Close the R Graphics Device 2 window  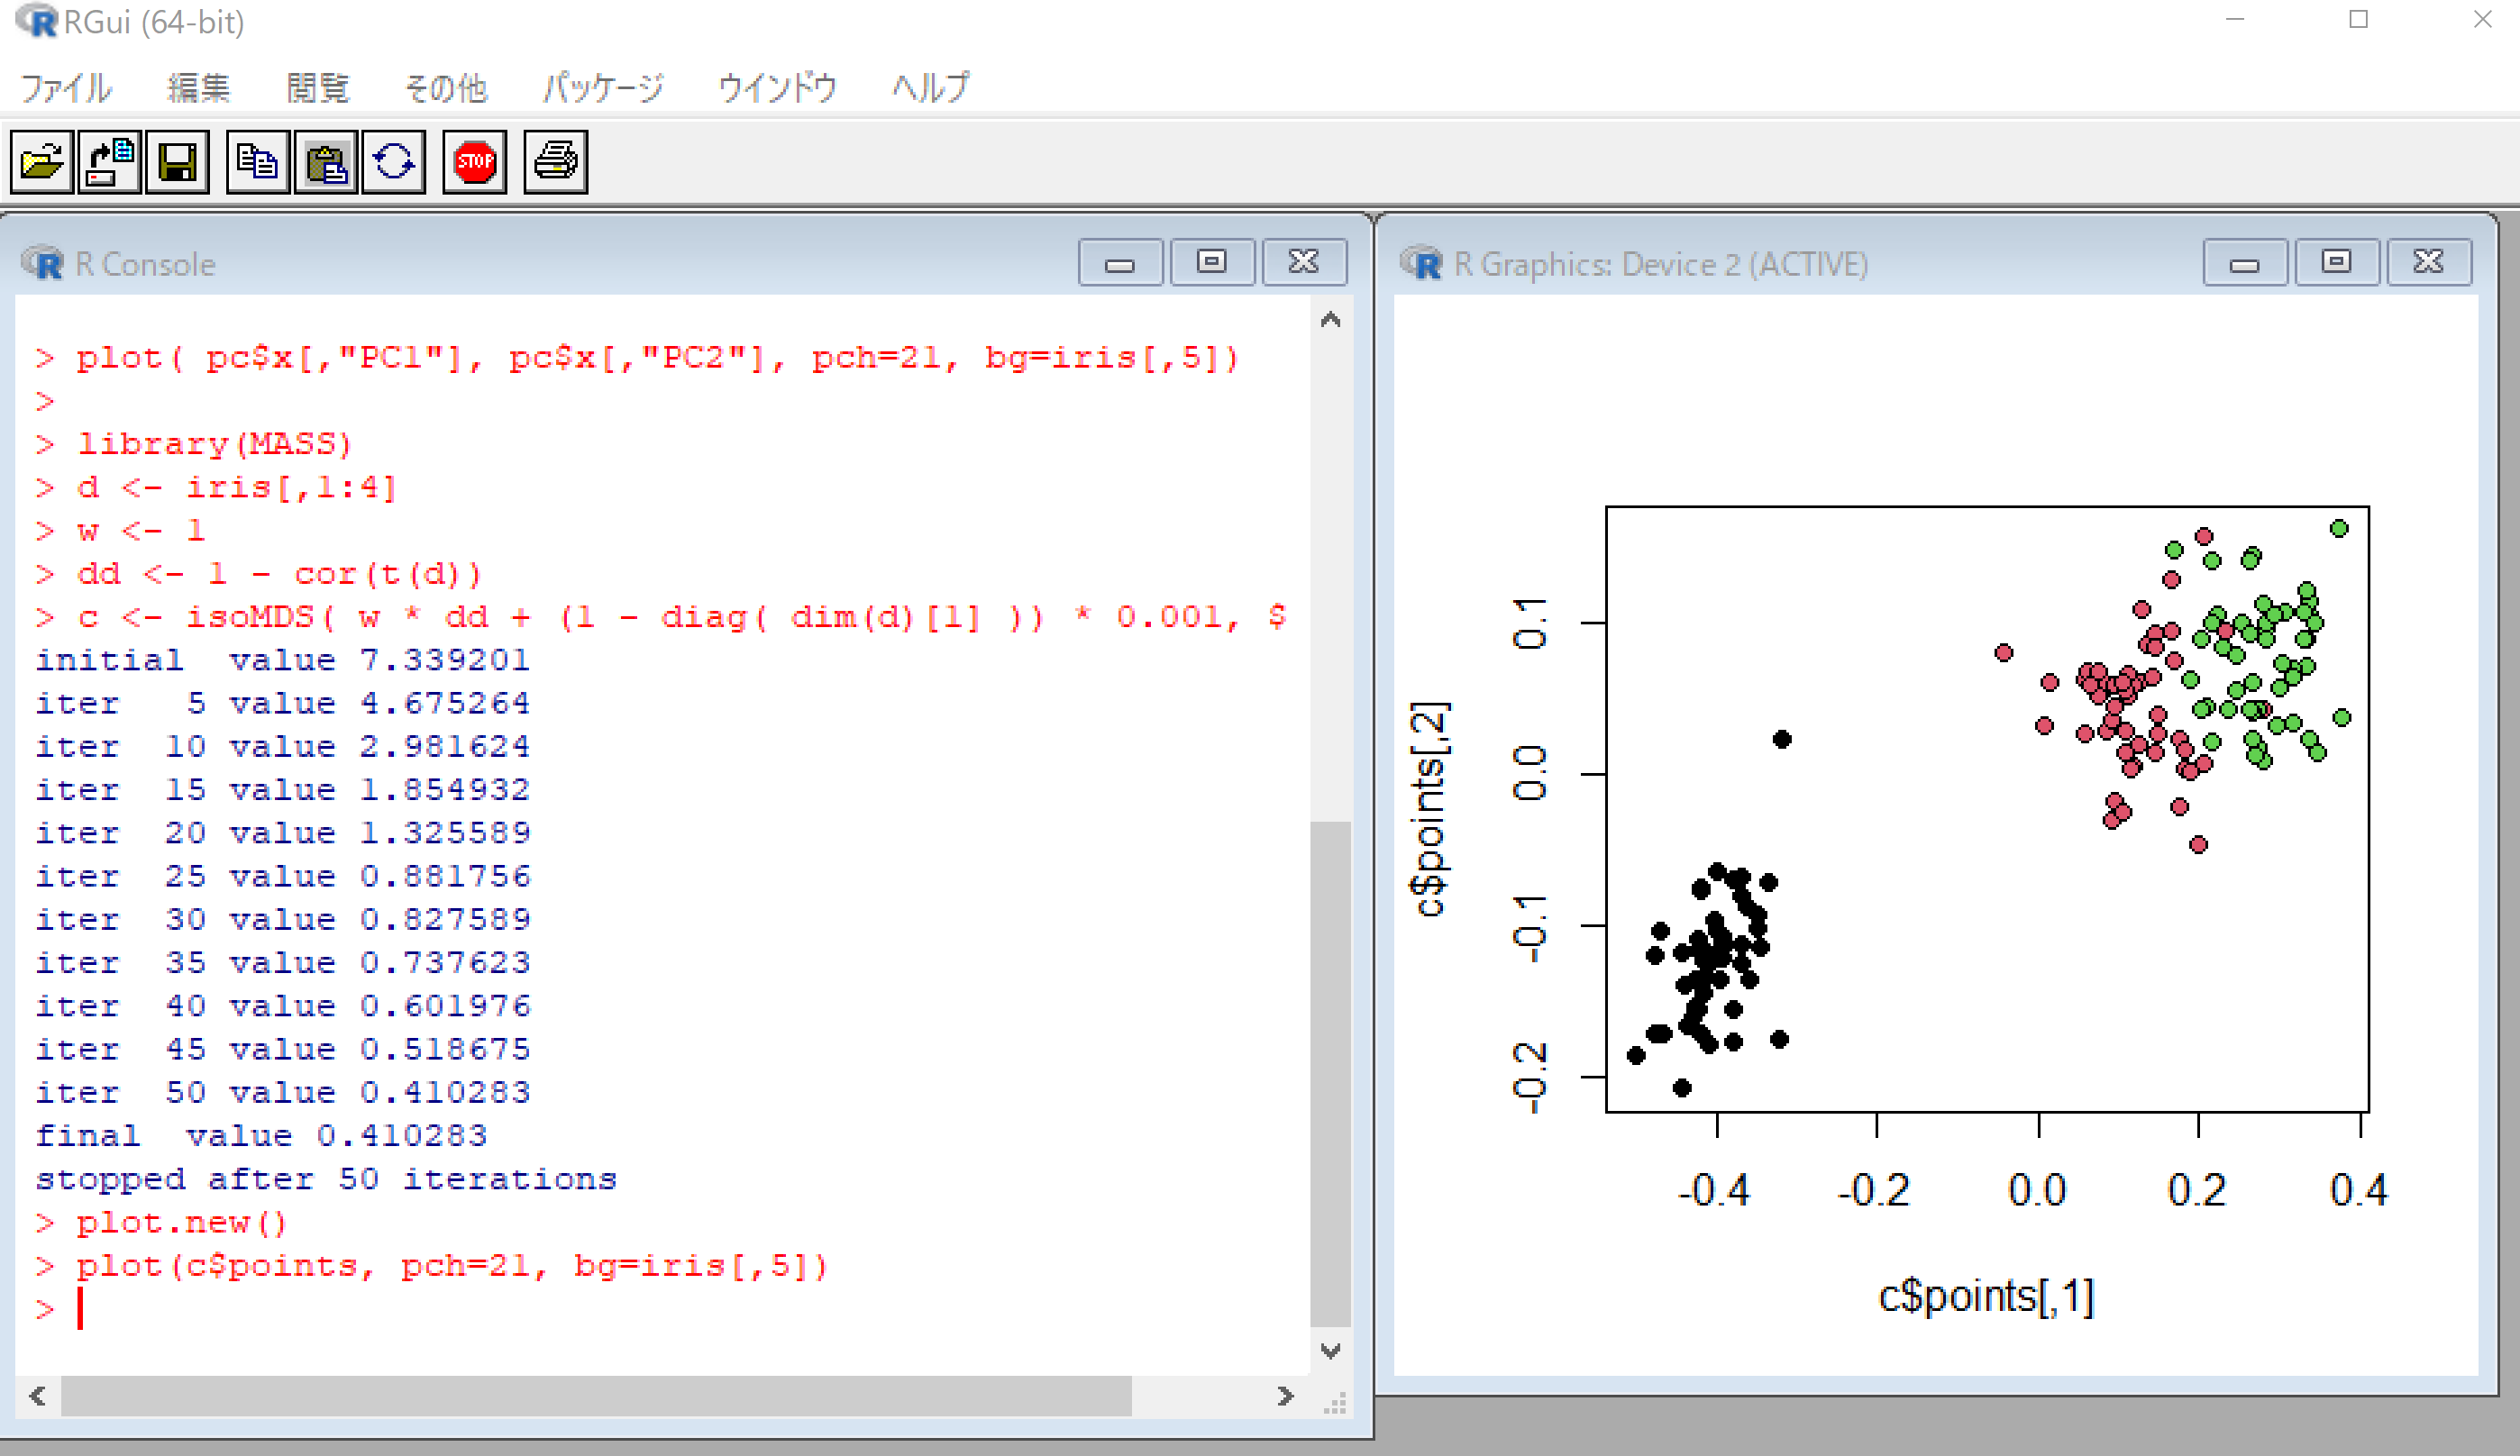[2429, 263]
